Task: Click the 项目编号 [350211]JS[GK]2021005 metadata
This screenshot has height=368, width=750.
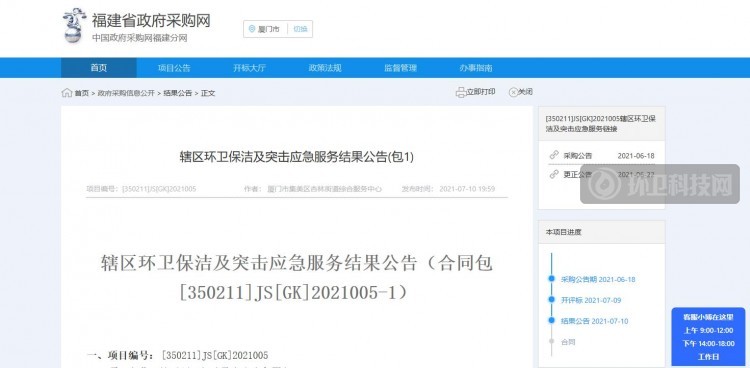Action: click(141, 189)
